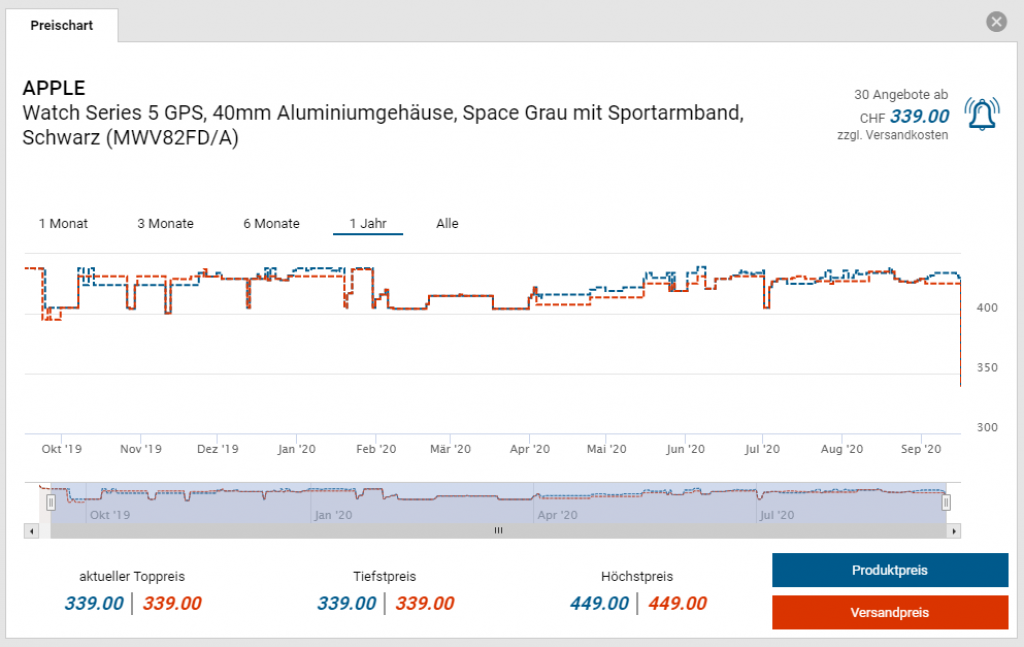1024x647 pixels.
Task: Click the navigator scrollbar grip
Action: click(x=498, y=531)
